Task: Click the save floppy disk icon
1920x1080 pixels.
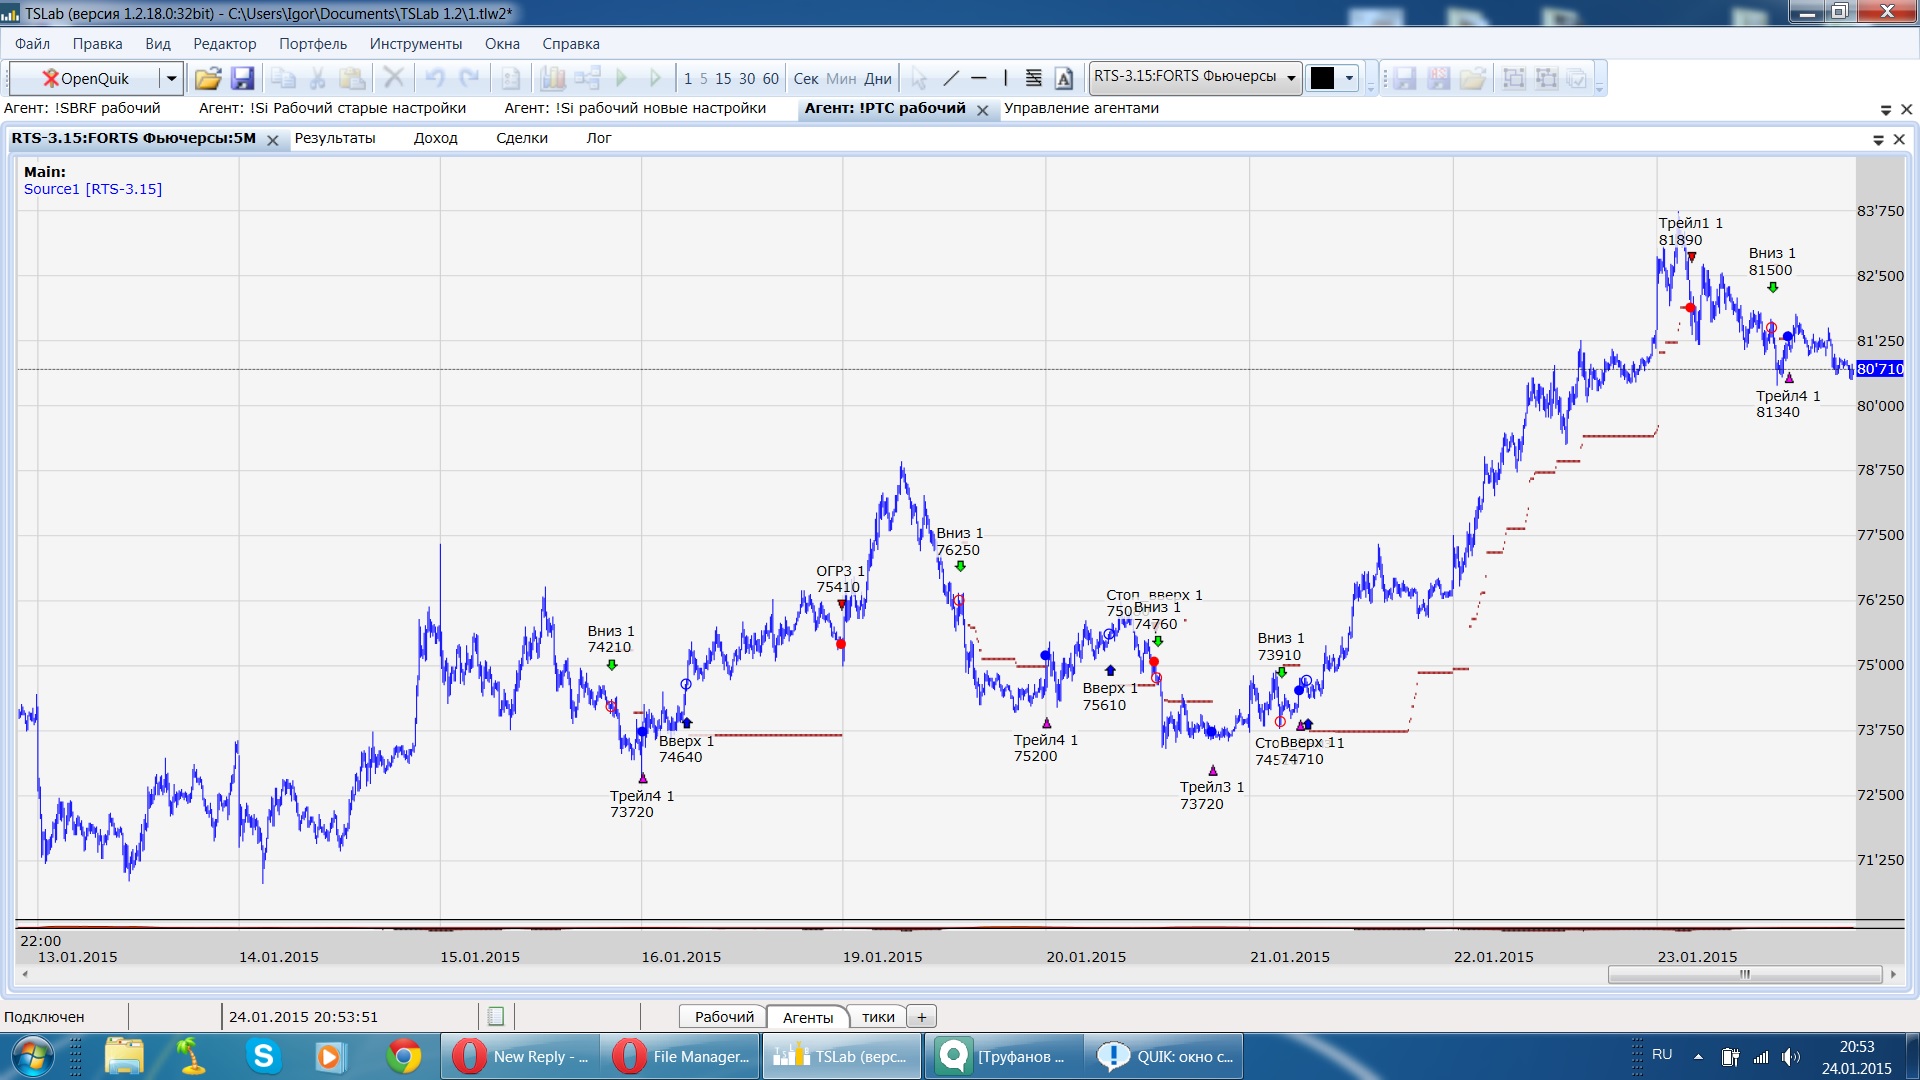Action: pos(242,78)
